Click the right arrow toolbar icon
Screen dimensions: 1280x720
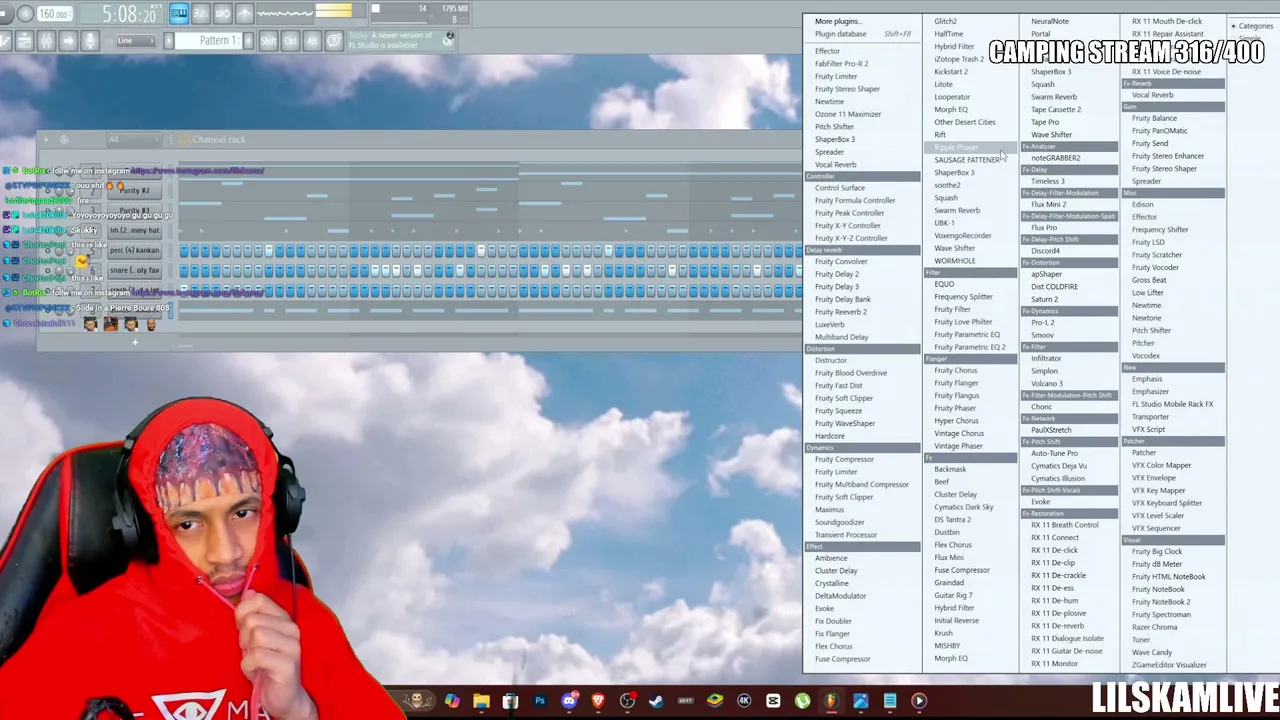68,41
